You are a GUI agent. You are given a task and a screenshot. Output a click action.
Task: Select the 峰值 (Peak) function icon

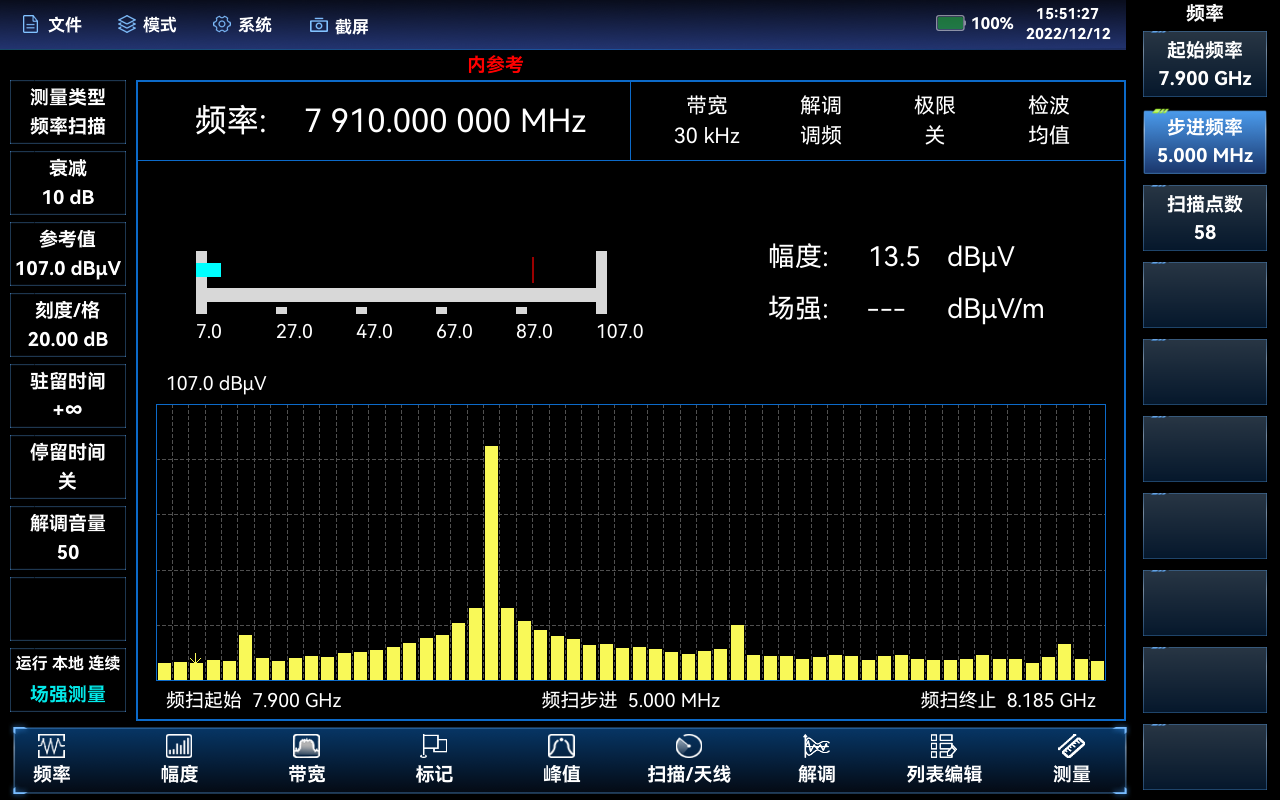[x=560, y=758]
